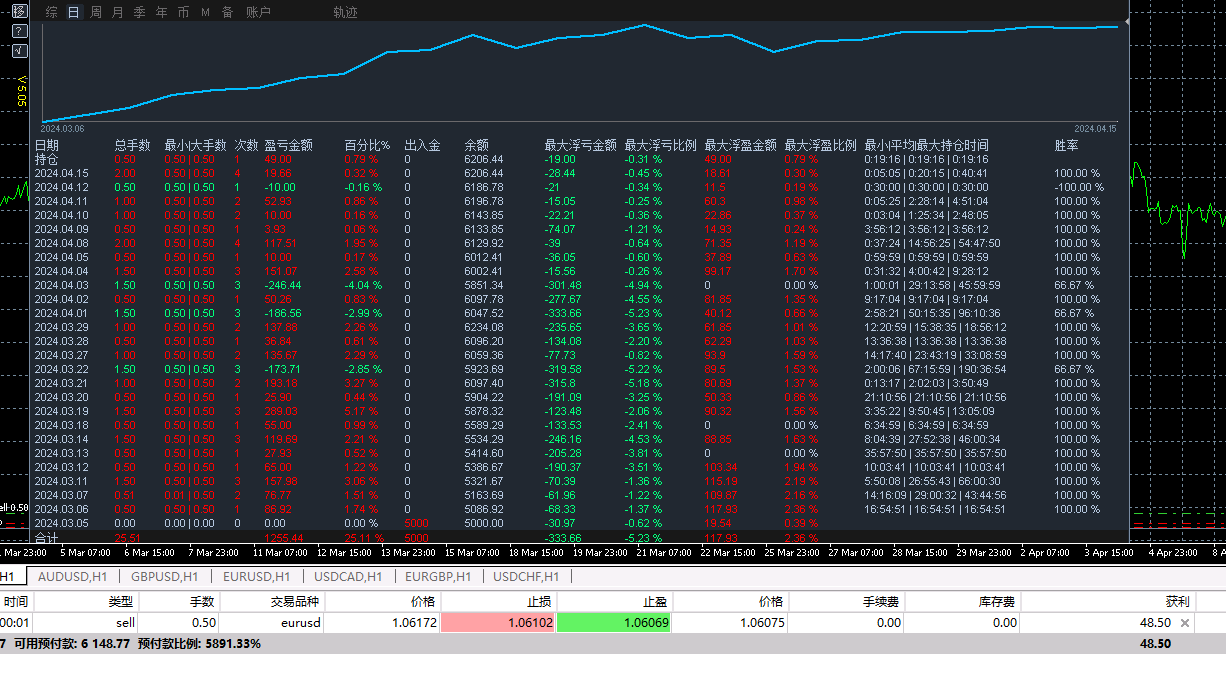Show the 月 monthly statistics view

(x=118, y=12)
